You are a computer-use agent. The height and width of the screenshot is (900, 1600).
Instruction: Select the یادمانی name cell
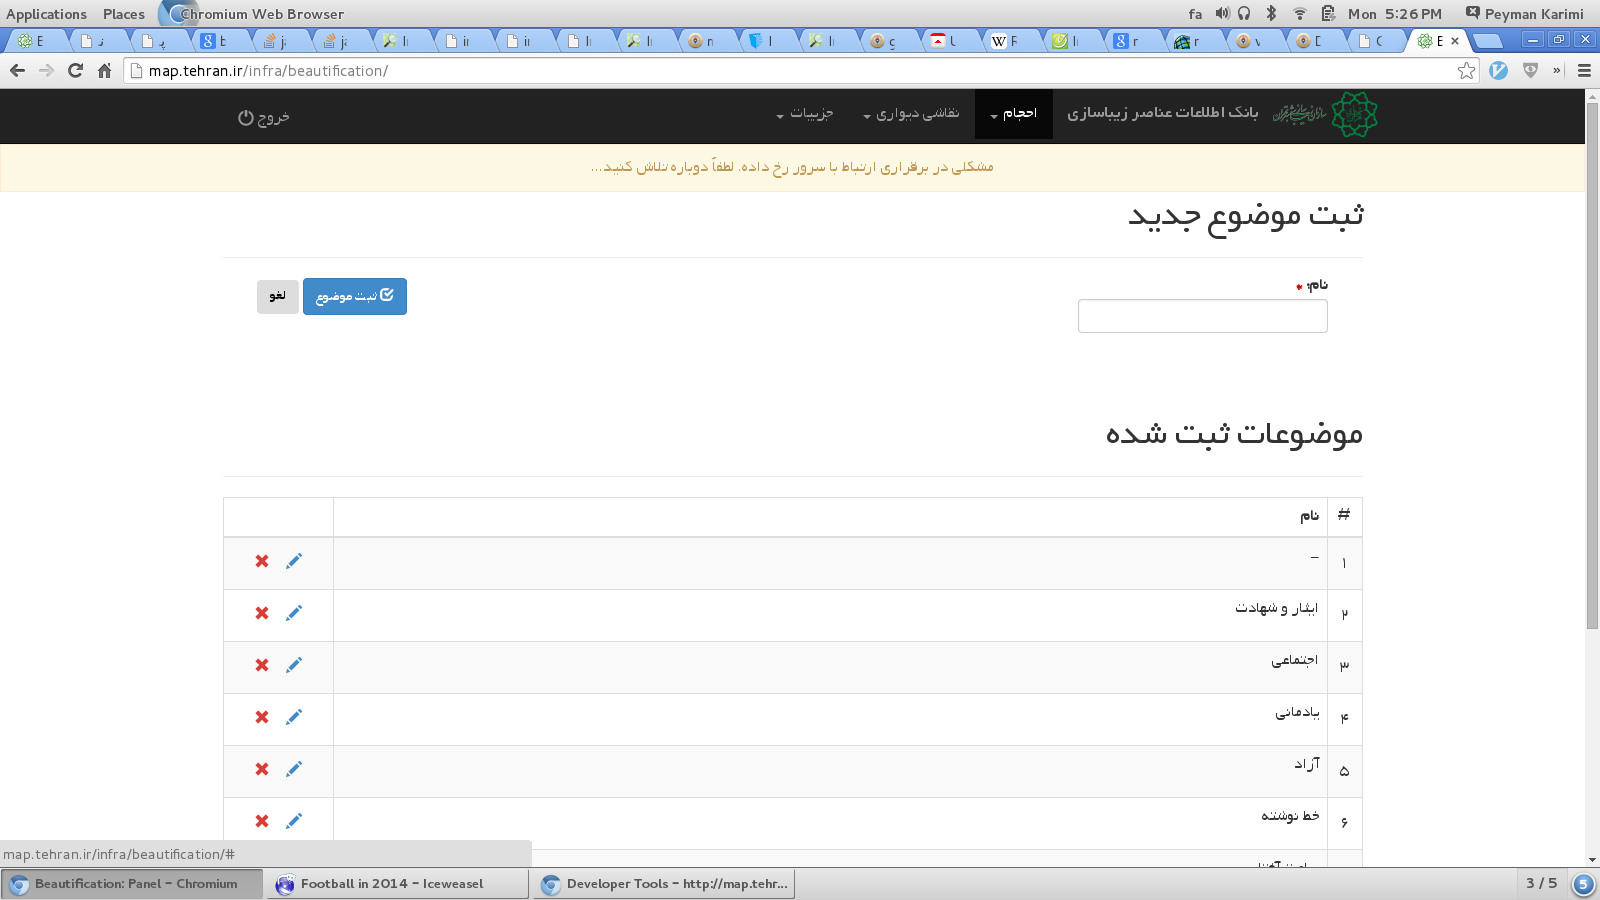tap(830, 719)
